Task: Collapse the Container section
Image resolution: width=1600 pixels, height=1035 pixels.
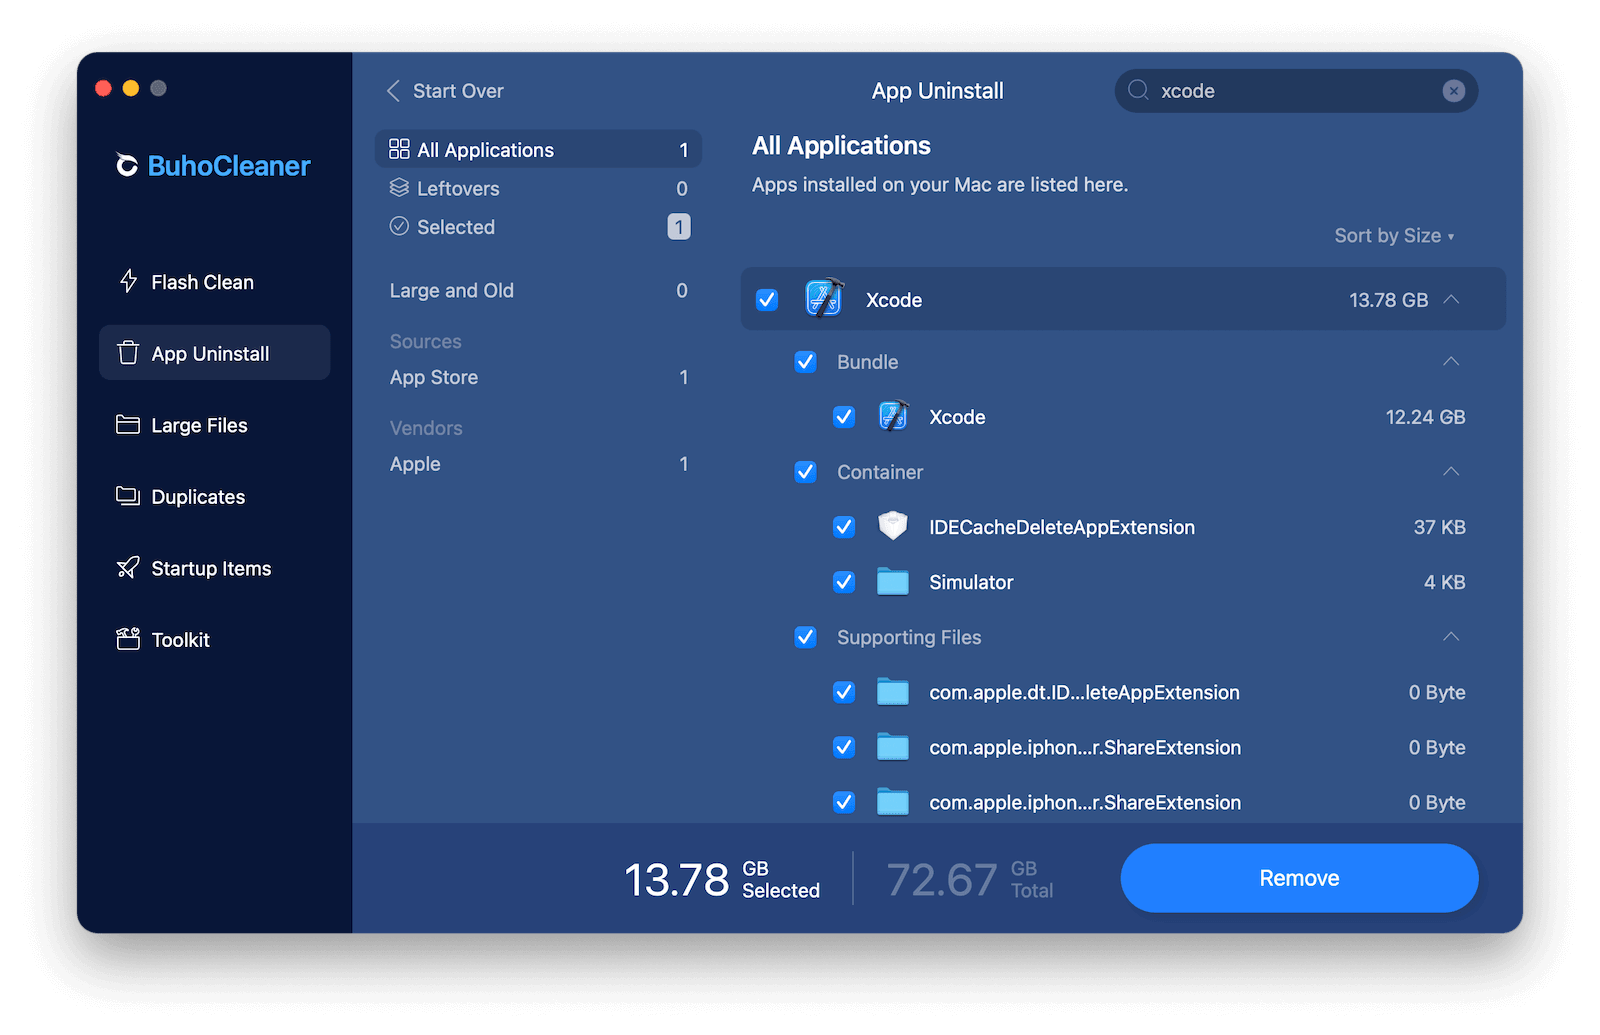Action: 1451,471
